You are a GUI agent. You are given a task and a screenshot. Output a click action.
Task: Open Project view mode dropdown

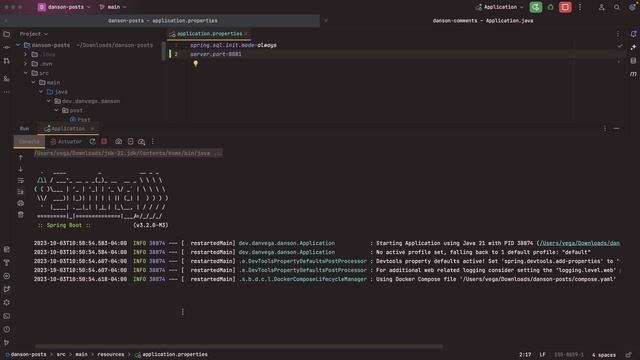[34, 34]
